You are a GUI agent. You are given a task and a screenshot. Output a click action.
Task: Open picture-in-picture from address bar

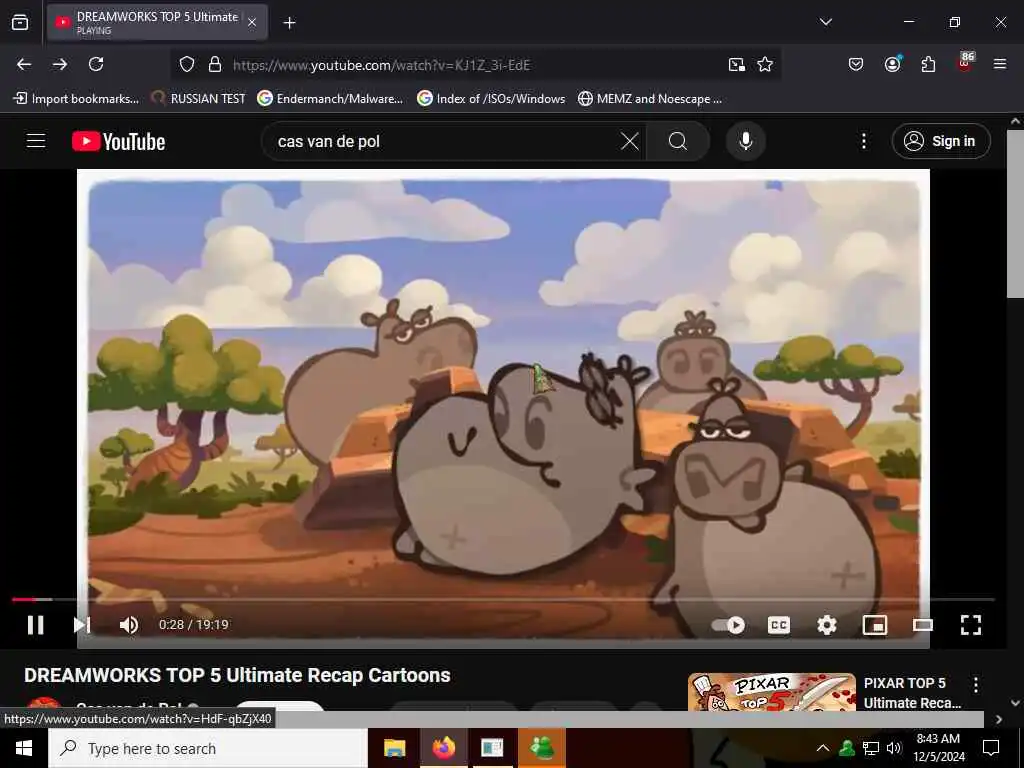(x=737, y=65)
